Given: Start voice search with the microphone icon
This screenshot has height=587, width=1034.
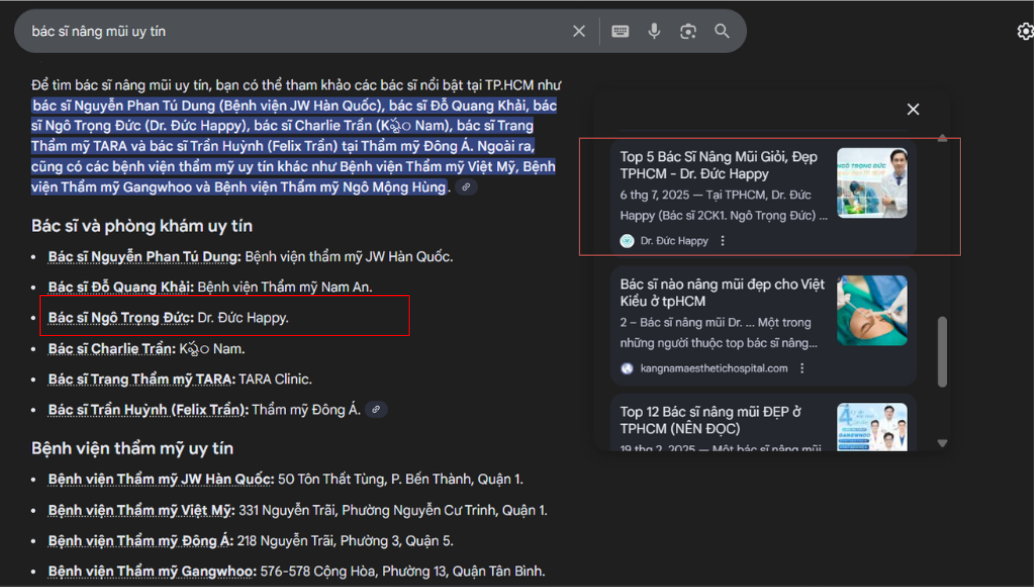Looking at the screenshot, I should pyautogui.click(x=654, y=31).
